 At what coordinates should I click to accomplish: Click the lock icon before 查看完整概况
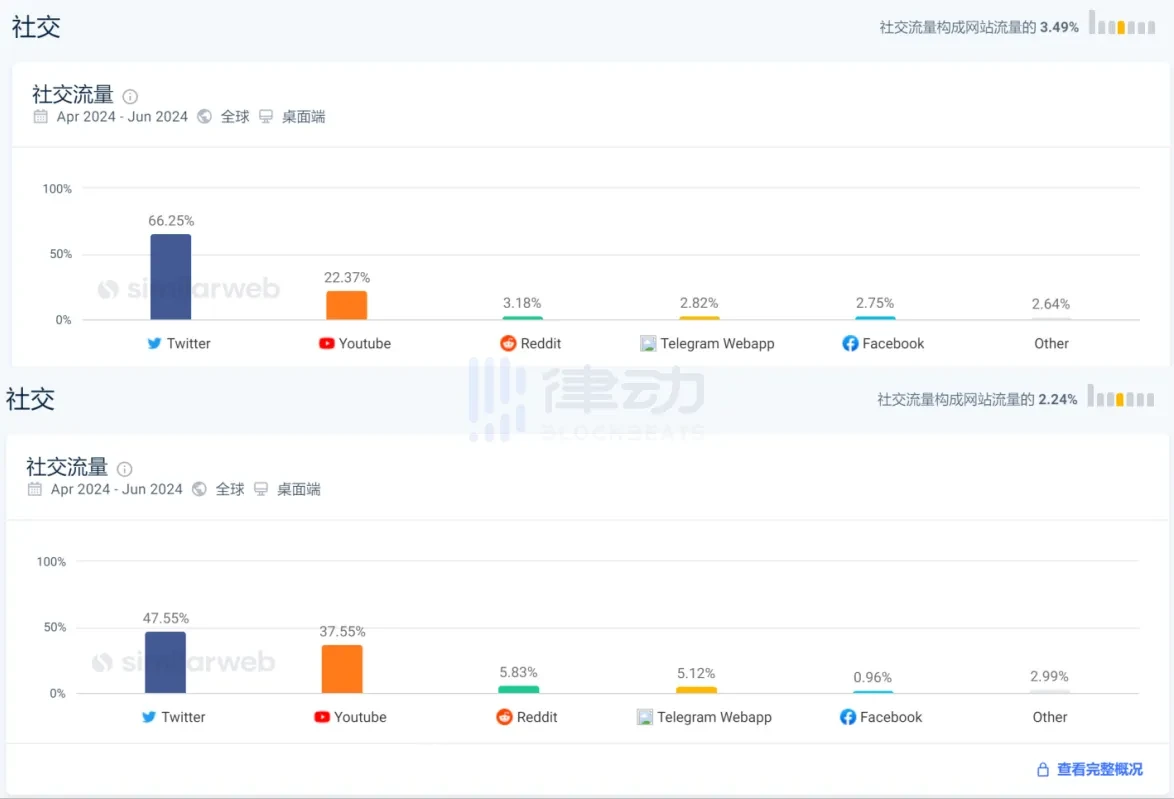[1043, 769]
